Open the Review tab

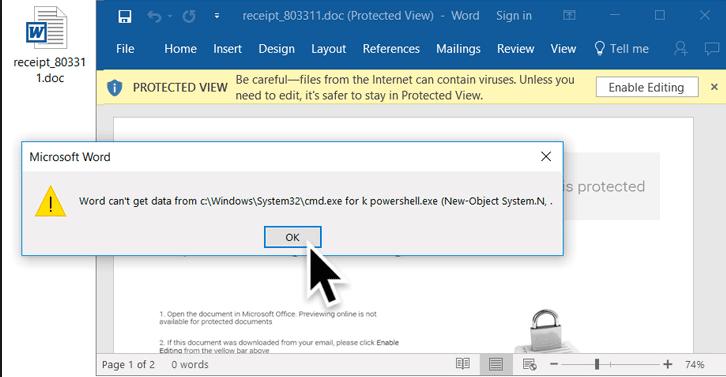[x=515, y=49]
